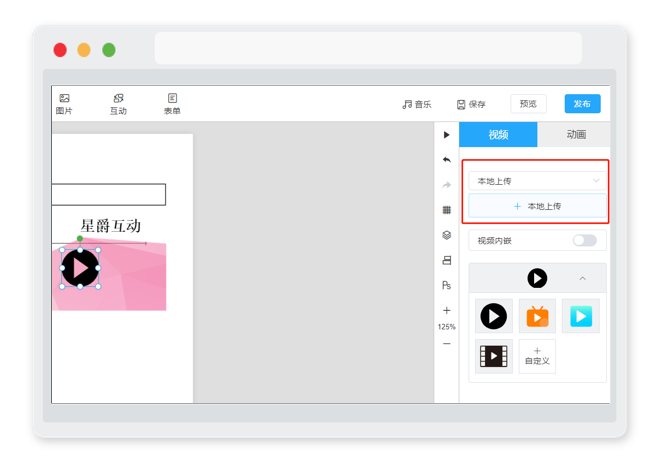Toggle the 视频内嵌 switch
This screenshot has height=460, width=660.
pyautogui.click(x=585, y=240)
